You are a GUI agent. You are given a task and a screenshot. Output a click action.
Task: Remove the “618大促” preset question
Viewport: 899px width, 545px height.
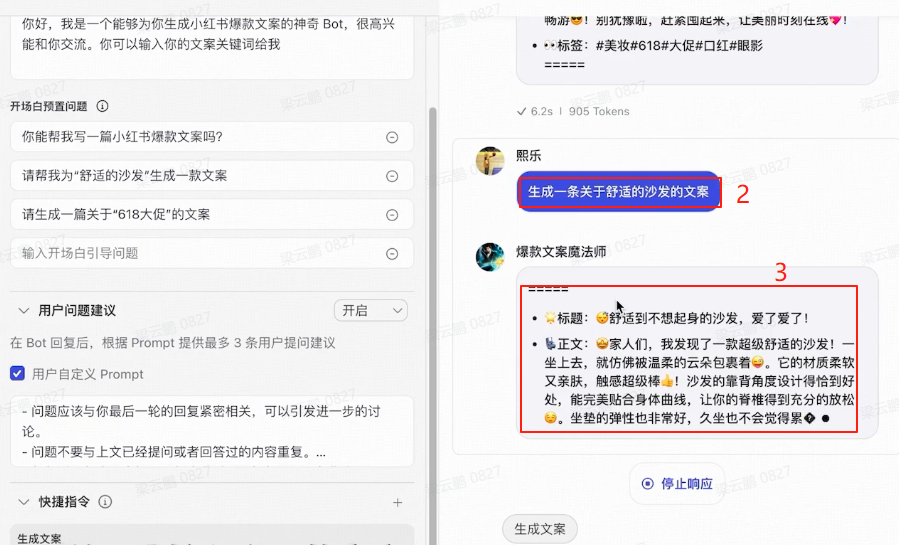(x=392, y=215)
